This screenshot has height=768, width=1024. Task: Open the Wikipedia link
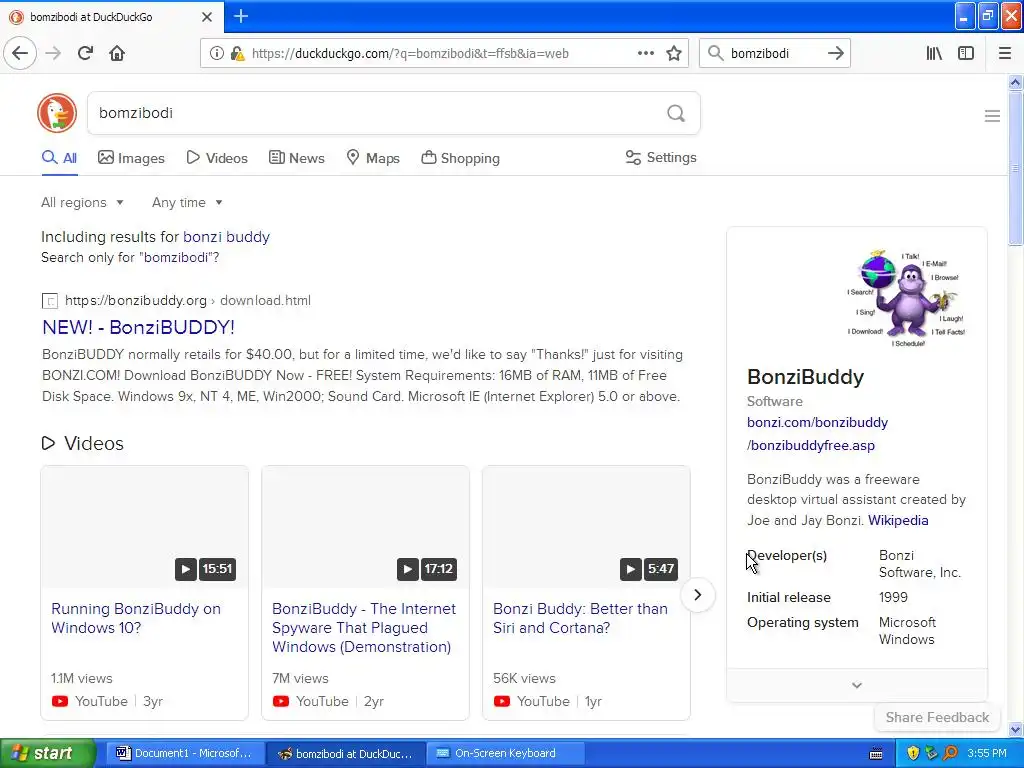[x=898, y=520]
